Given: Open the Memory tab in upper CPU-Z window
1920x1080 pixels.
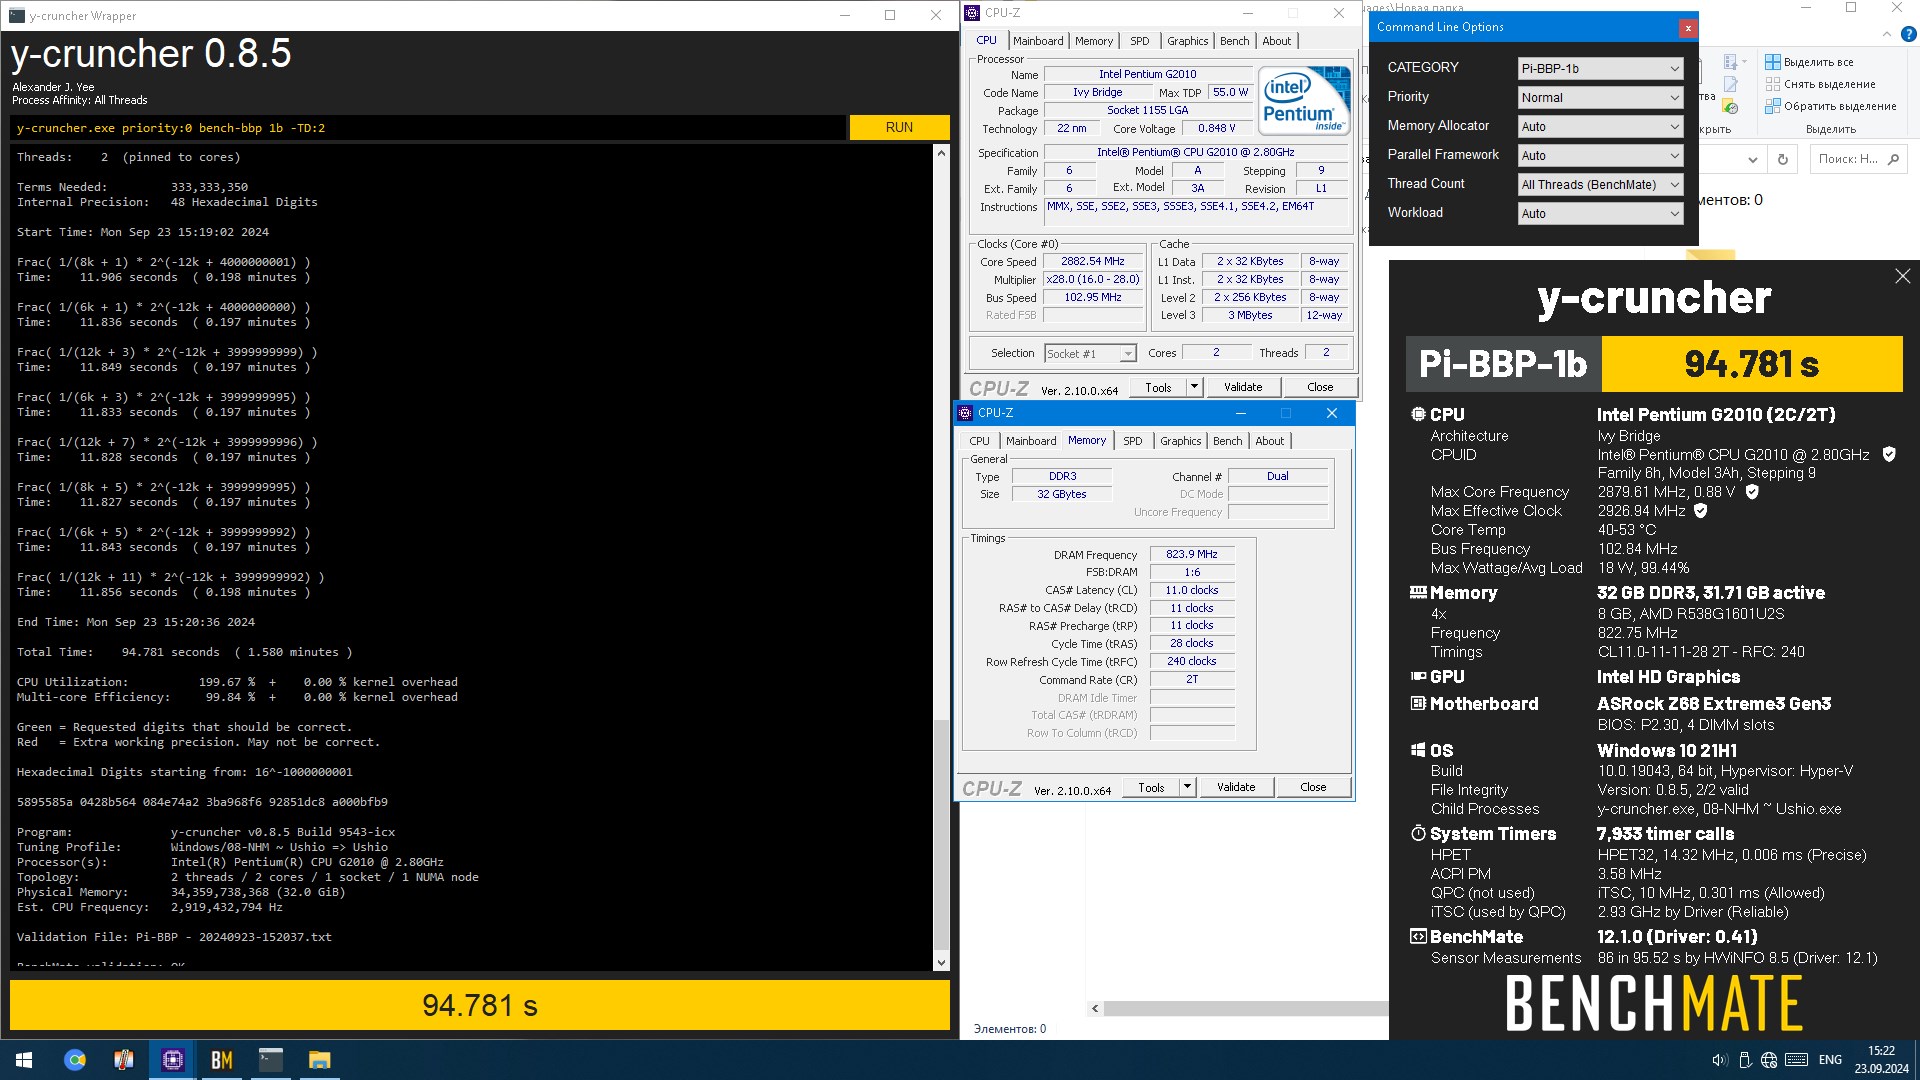Looking at the screenshot, I should point(1094,41).
